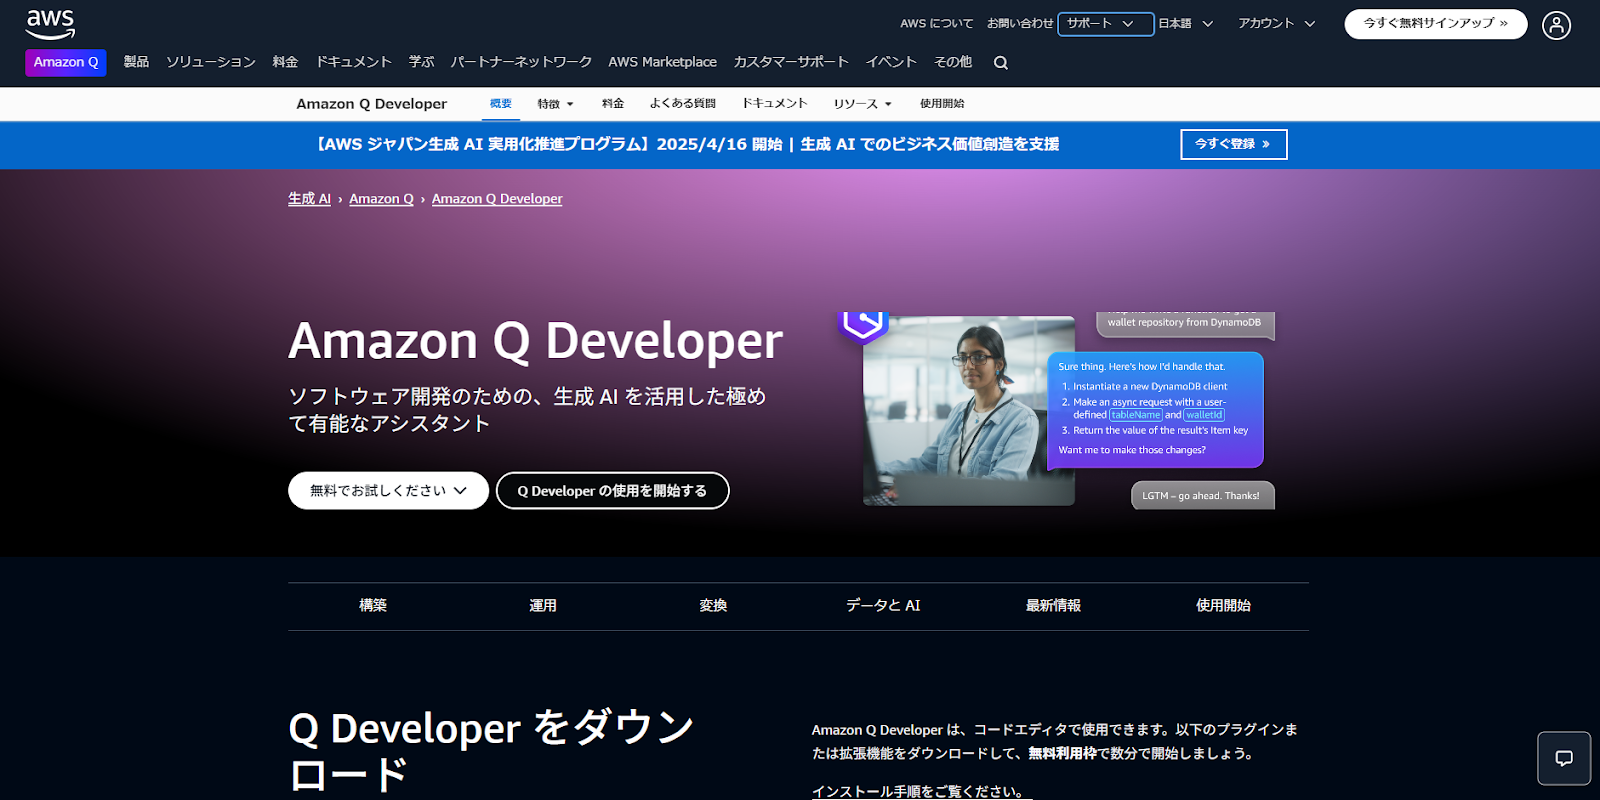Open the パートナーネットワーク menu
This screenshot has width=1600, height=800.
[521, 62]
